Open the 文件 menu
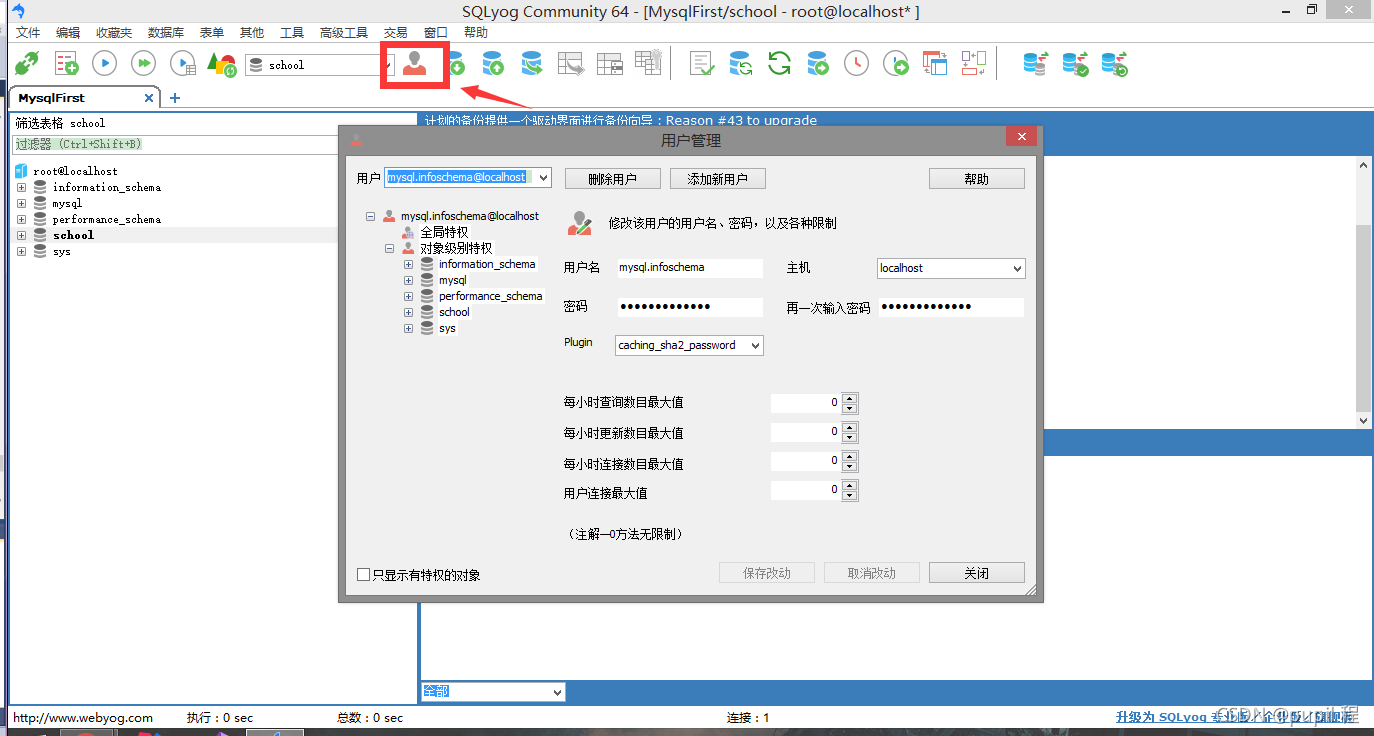Image resolution: width=1374 pixels, height=736 pixels. [x=28, y=33]
